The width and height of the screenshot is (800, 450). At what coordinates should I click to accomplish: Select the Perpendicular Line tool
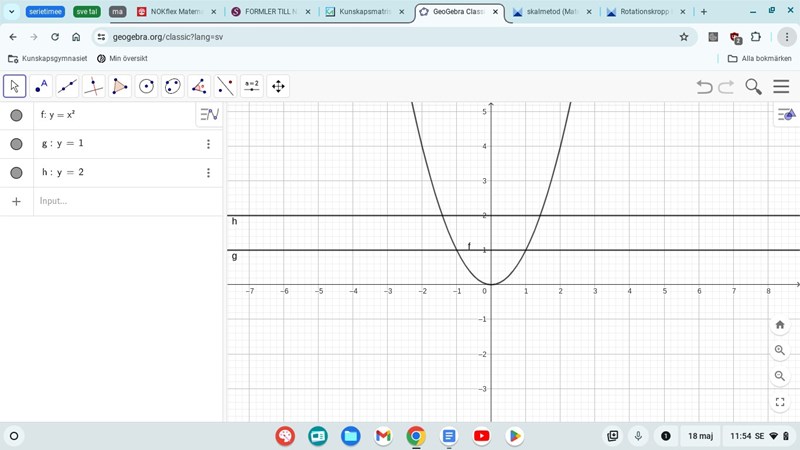pos(93,87)
